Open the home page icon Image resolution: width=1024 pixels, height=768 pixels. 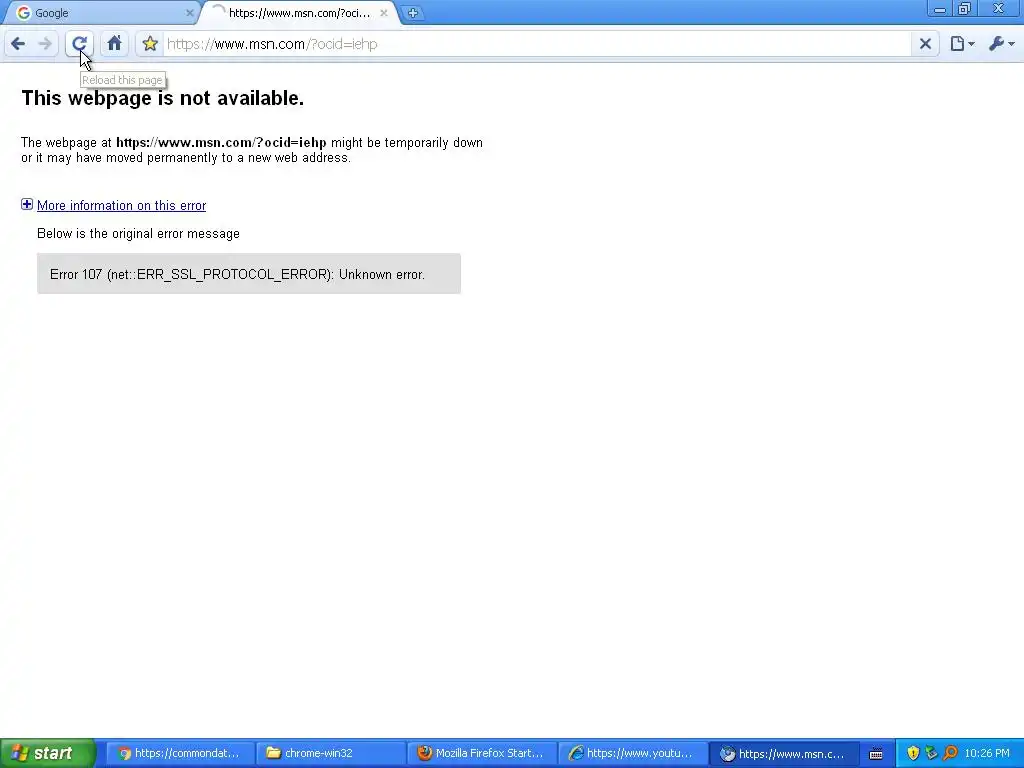pyautogui.click(x=114, y=44)
